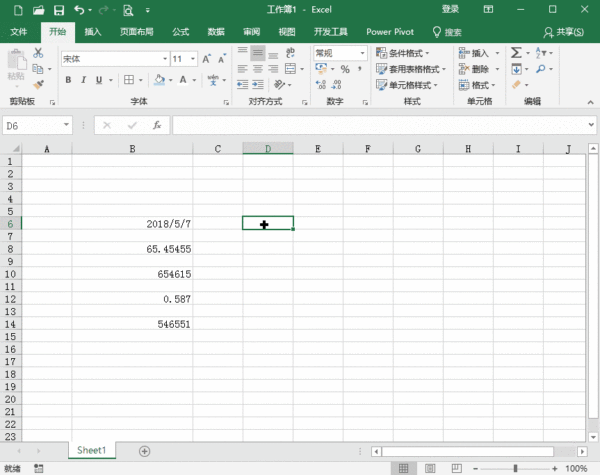Screen dimensions: 600x475
Task: Increase decimal places
Action: click(x=321, y=85)
